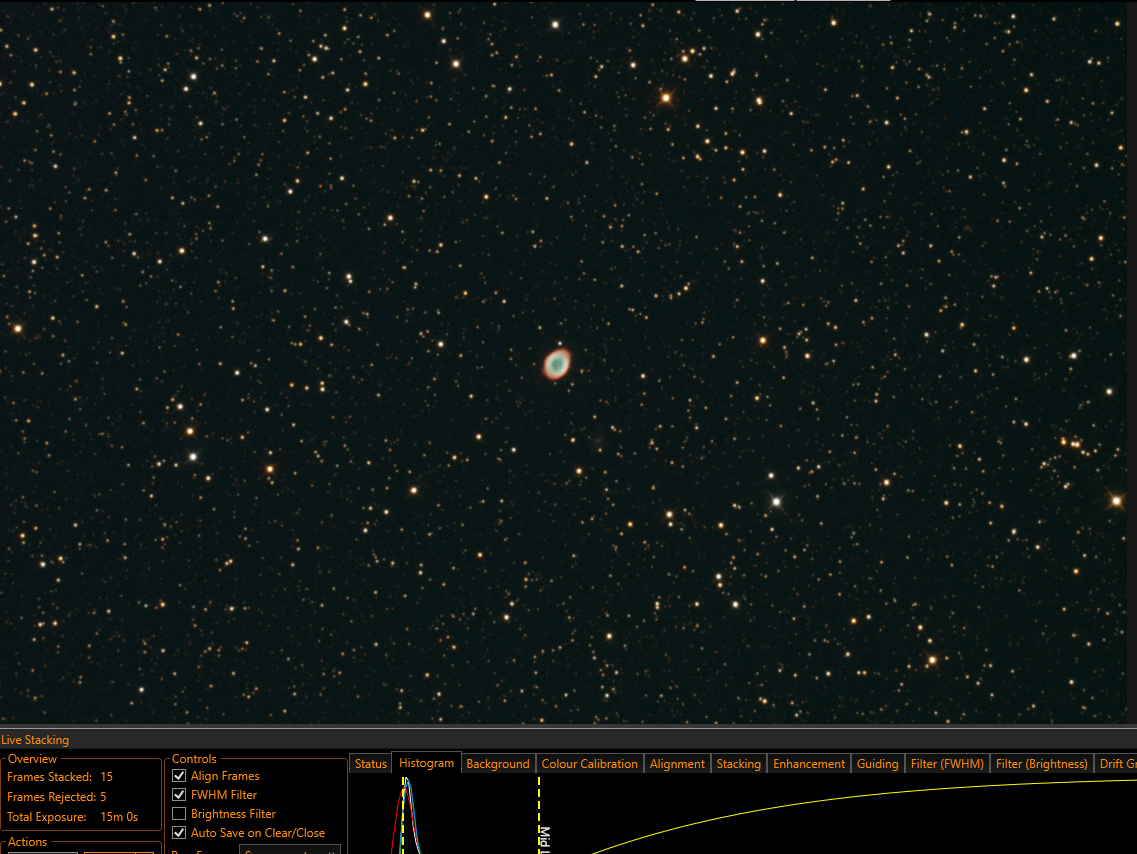Switch to the Status tab
Viewport: 1137px width, 854px height.
371,763
